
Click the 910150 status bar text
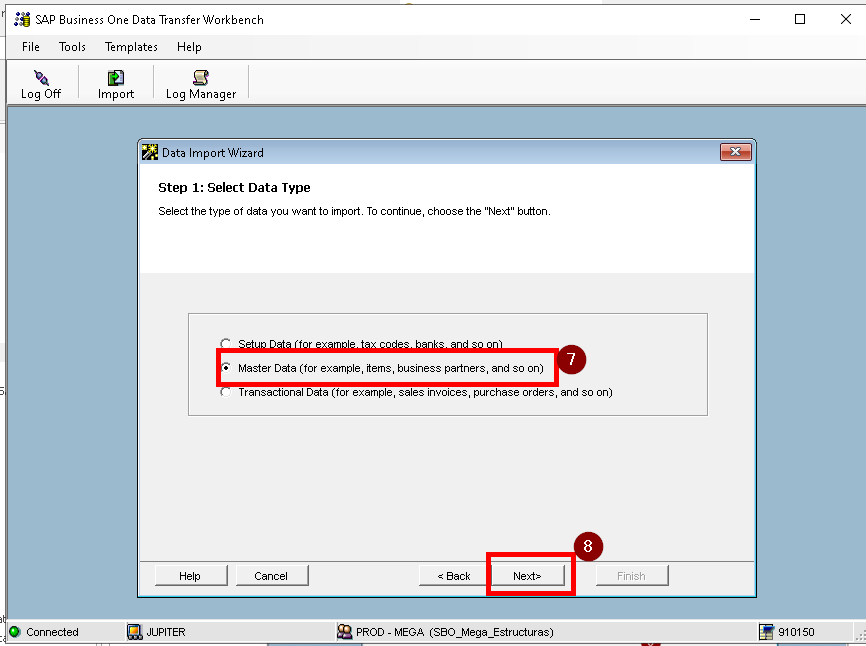796,632
